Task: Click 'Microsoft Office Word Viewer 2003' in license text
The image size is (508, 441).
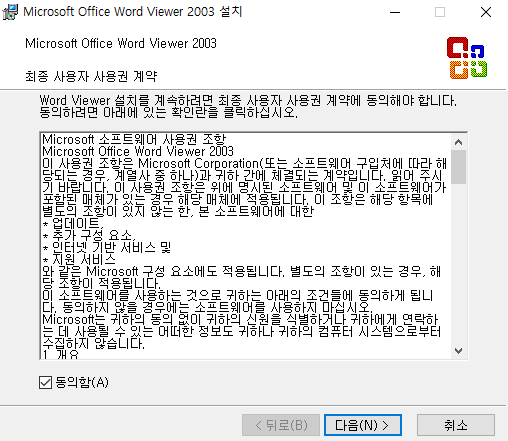Action: (x=138, y=151)
